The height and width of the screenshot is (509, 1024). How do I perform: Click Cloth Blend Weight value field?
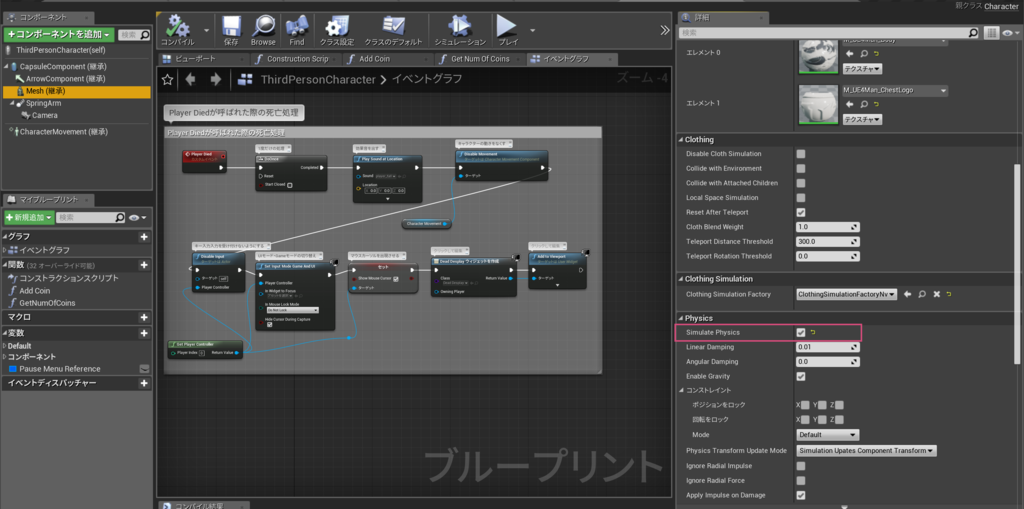(827, 227)
